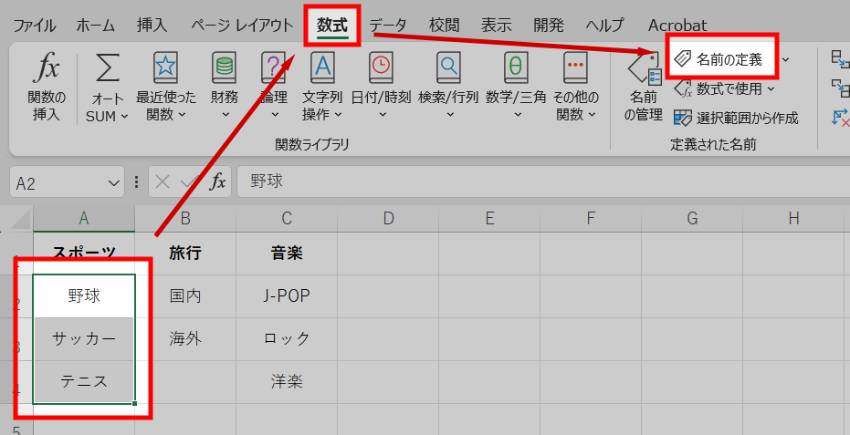The width and height of the screenshot is (850, 435).
Task: Open the 数学/三角 theta book icon
Action: coord(516,68)
